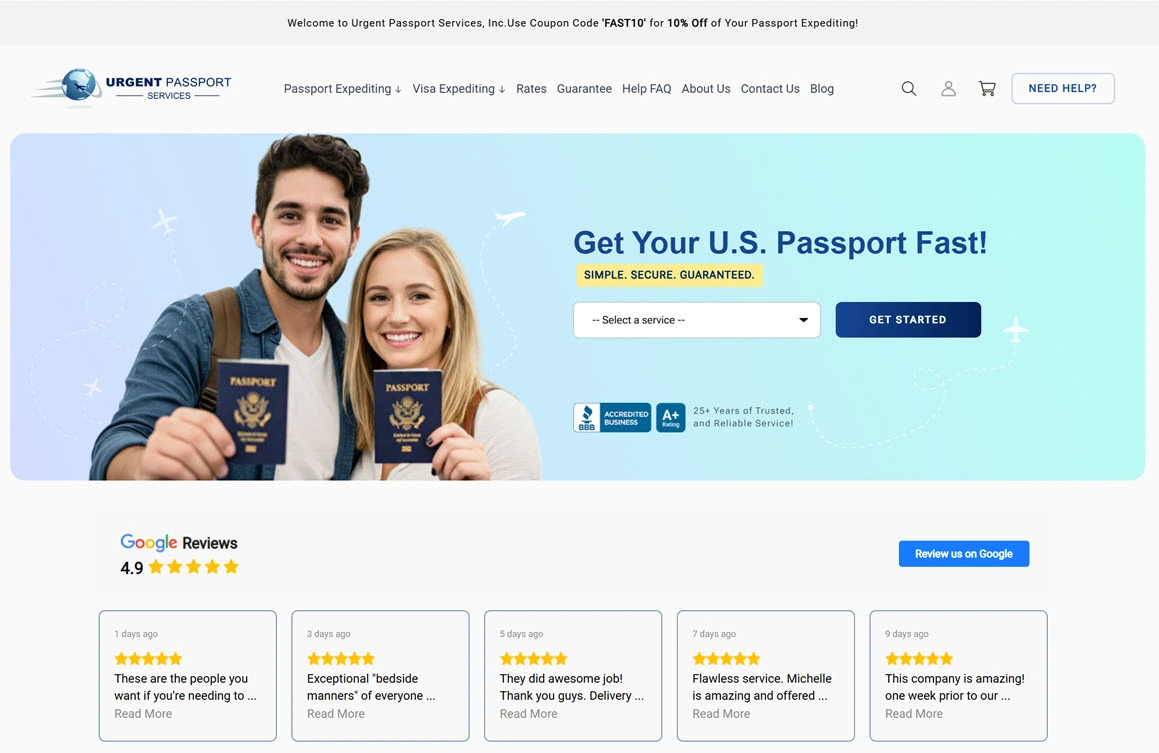Expand the Visa Expediting menu
The image size is (1159, 753).
click(x=458, y=89)
